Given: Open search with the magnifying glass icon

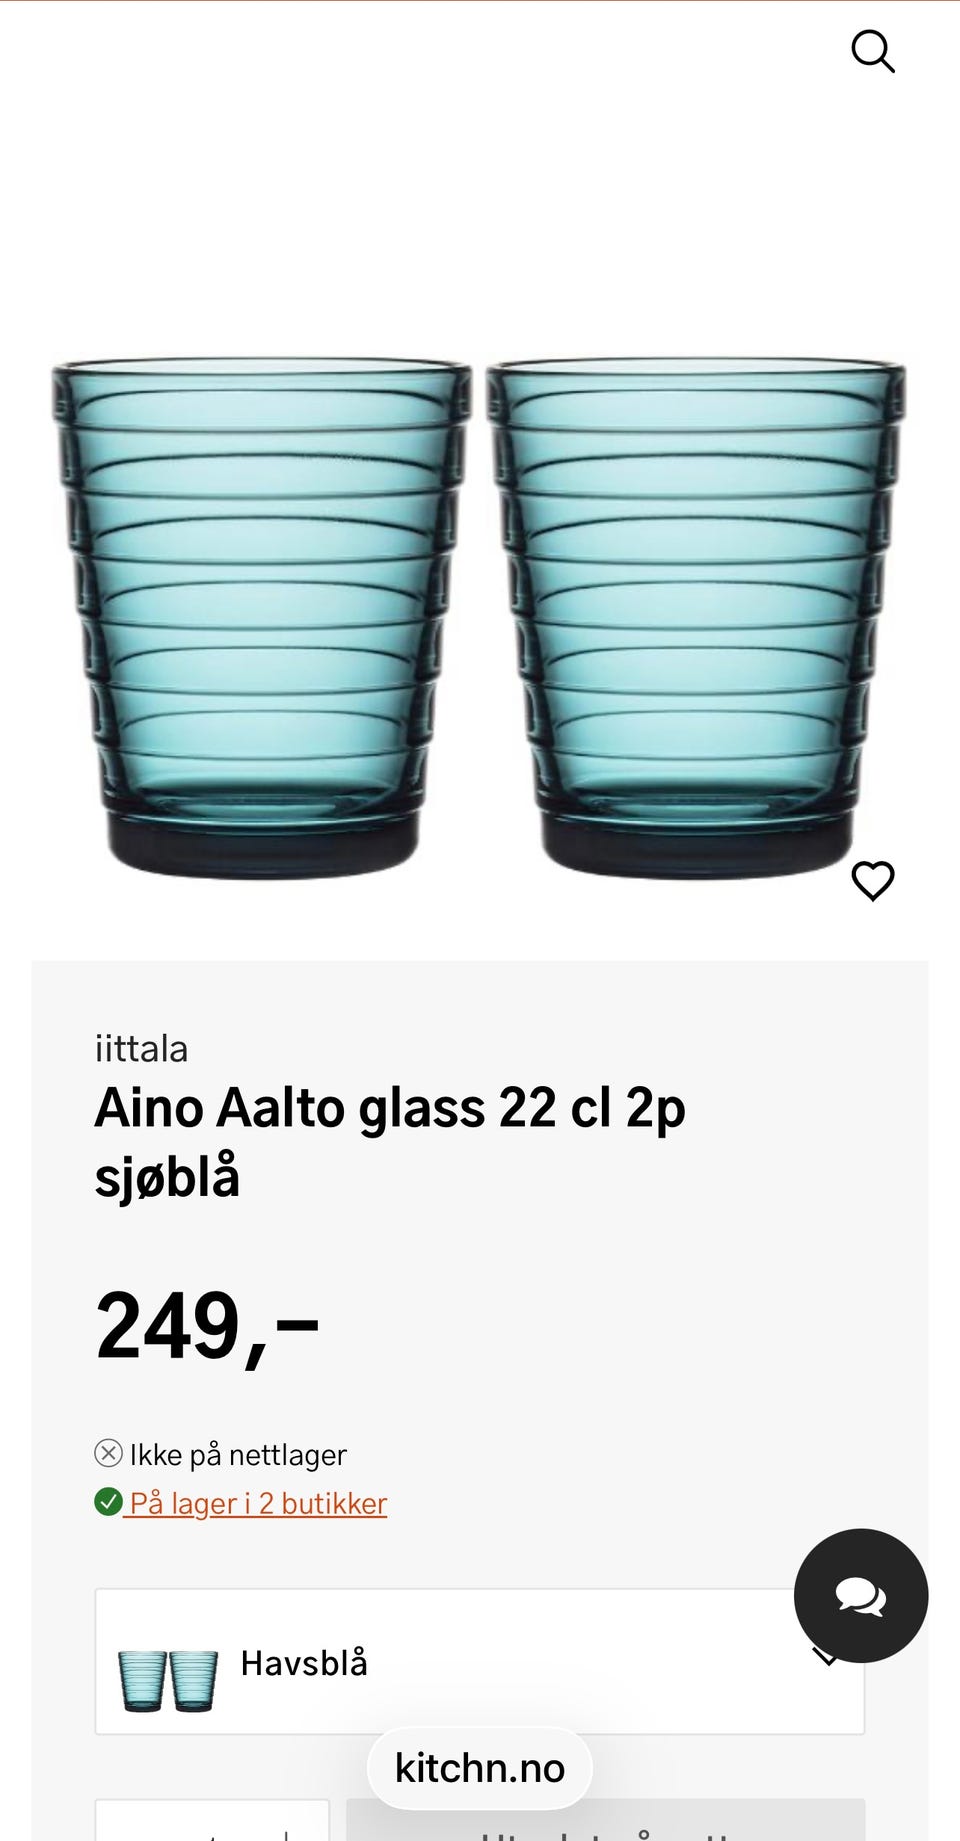Looking at the screenshot, I should click(x=872, y=51).
